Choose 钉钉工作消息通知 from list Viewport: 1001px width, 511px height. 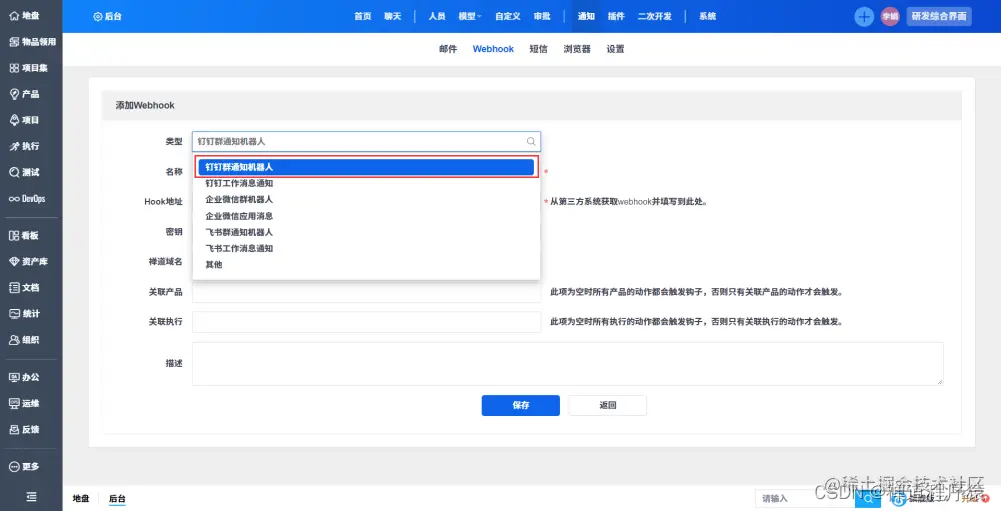coord(366,183)
